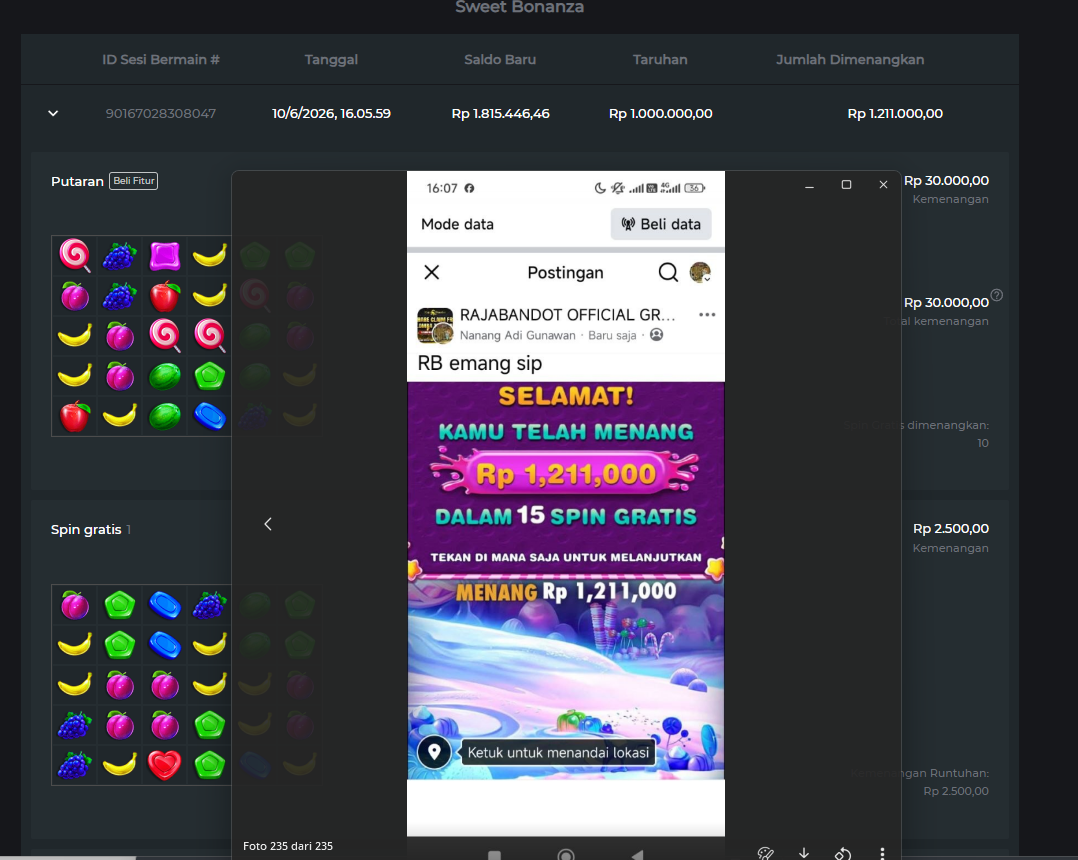Image resolution: width=1078 pixels, height=860 pixels.
Task: Open the edit palette icon in the photo viewer
Action: tap(765, 854)
